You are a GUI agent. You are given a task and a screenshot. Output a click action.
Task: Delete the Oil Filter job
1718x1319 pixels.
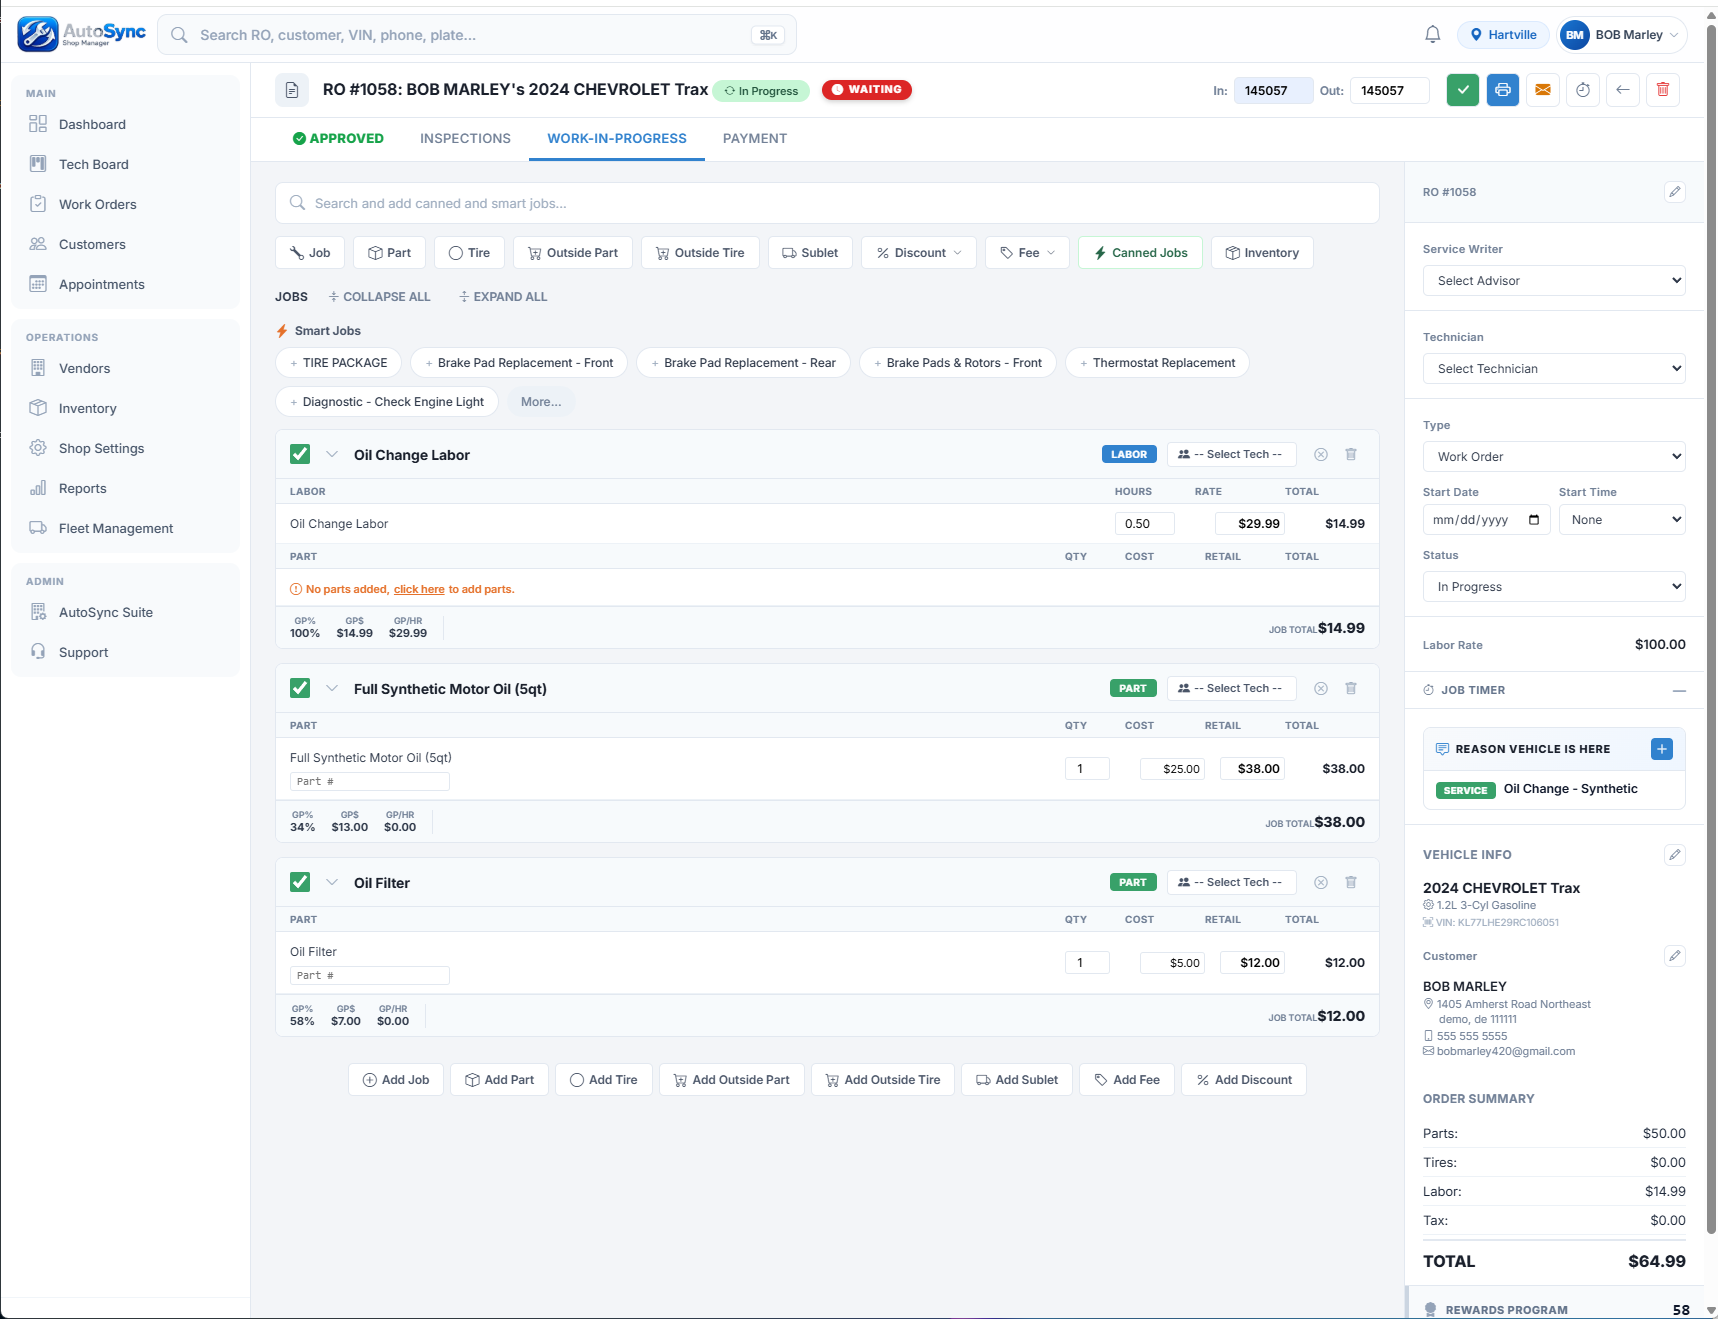[1351, 882]
